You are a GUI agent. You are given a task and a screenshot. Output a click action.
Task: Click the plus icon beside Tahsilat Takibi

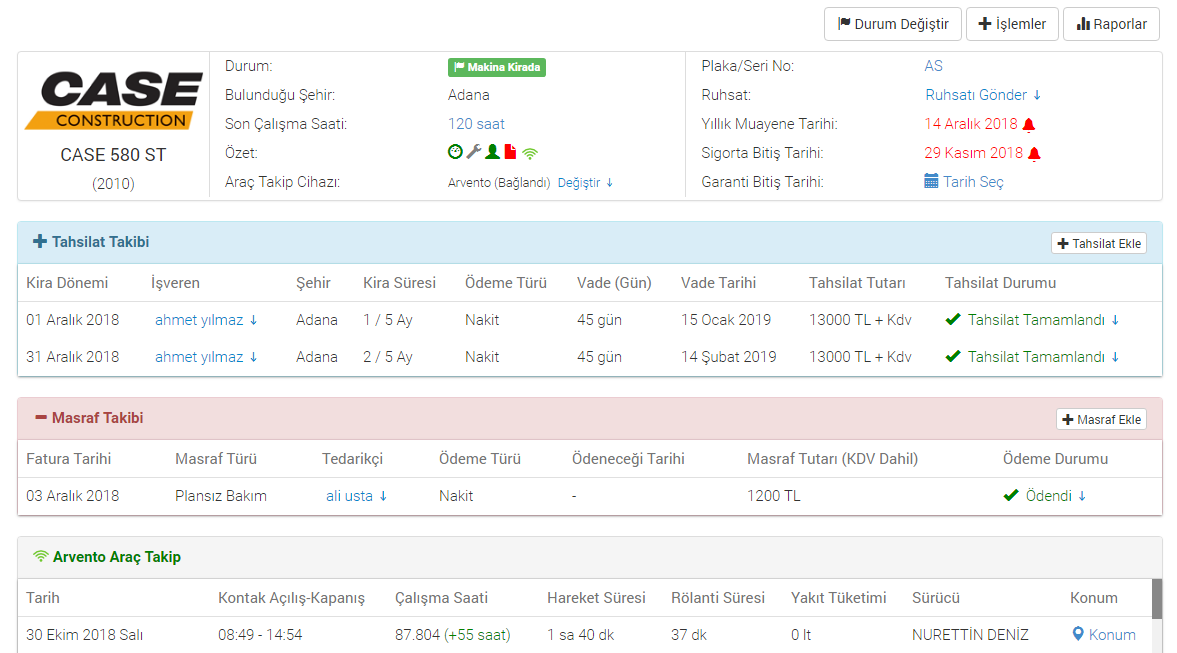[40, 242]
